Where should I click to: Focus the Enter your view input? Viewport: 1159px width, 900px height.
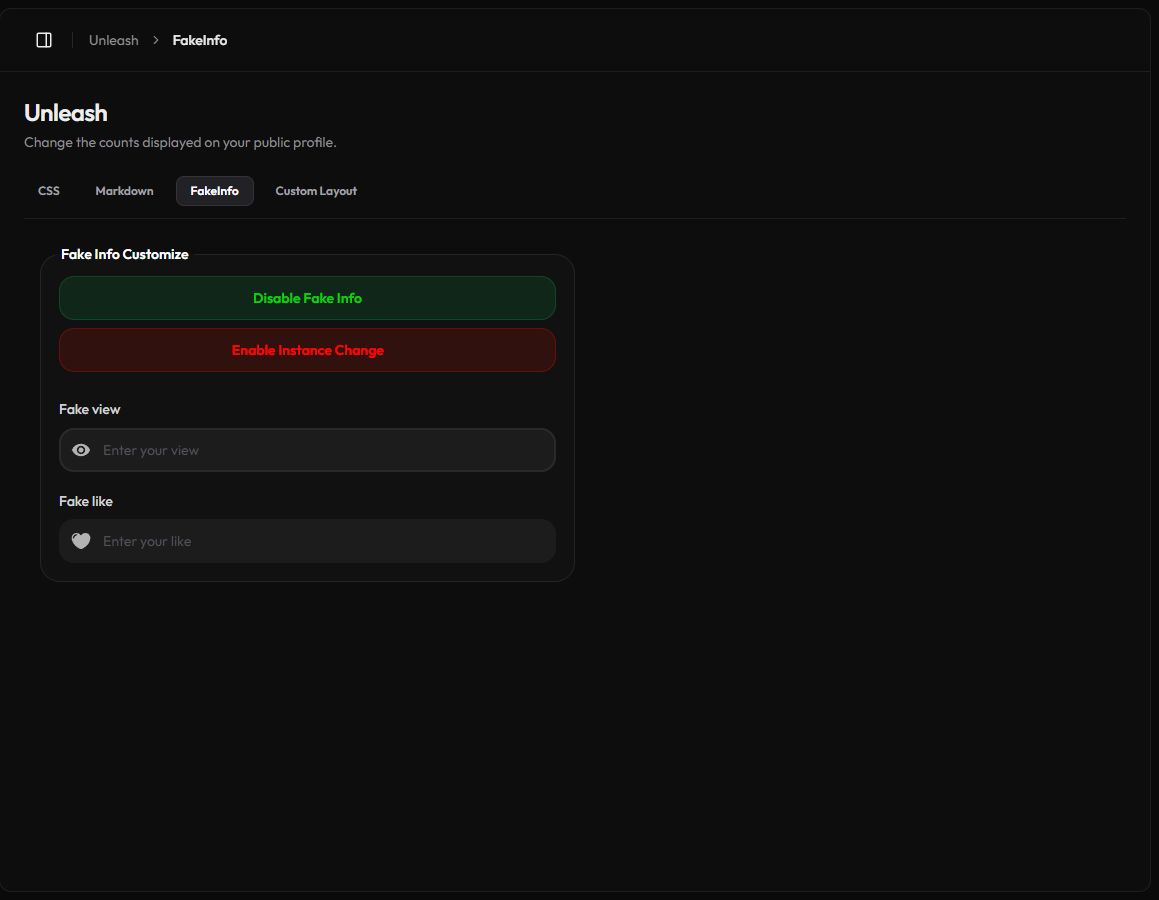pos(307,450)
